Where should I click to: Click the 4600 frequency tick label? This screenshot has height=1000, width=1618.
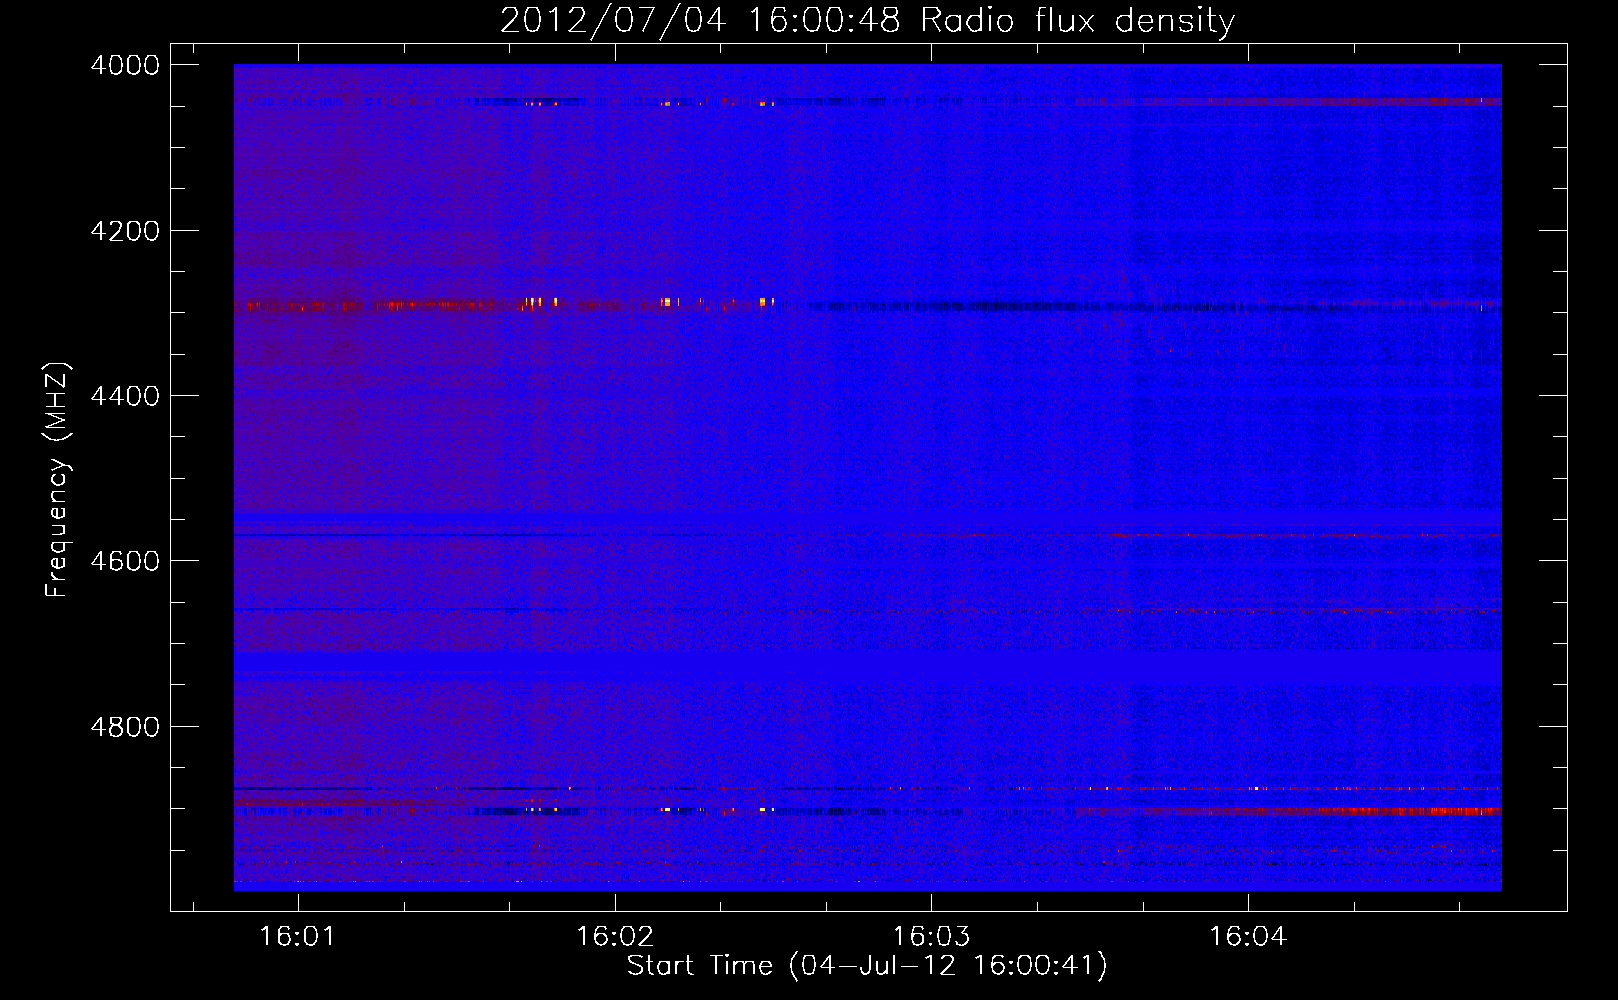click(x=125, y=561)
